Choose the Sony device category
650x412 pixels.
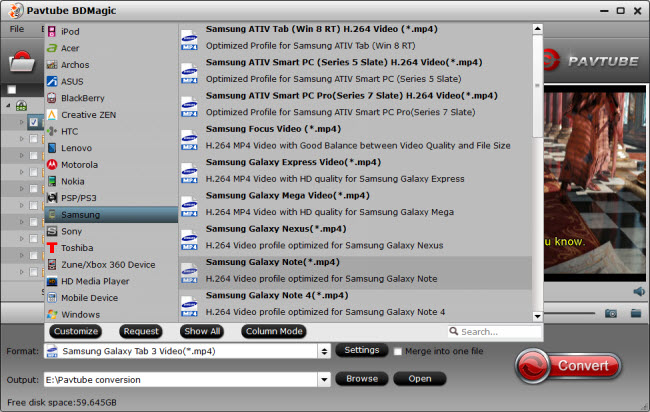coord(111,231)
